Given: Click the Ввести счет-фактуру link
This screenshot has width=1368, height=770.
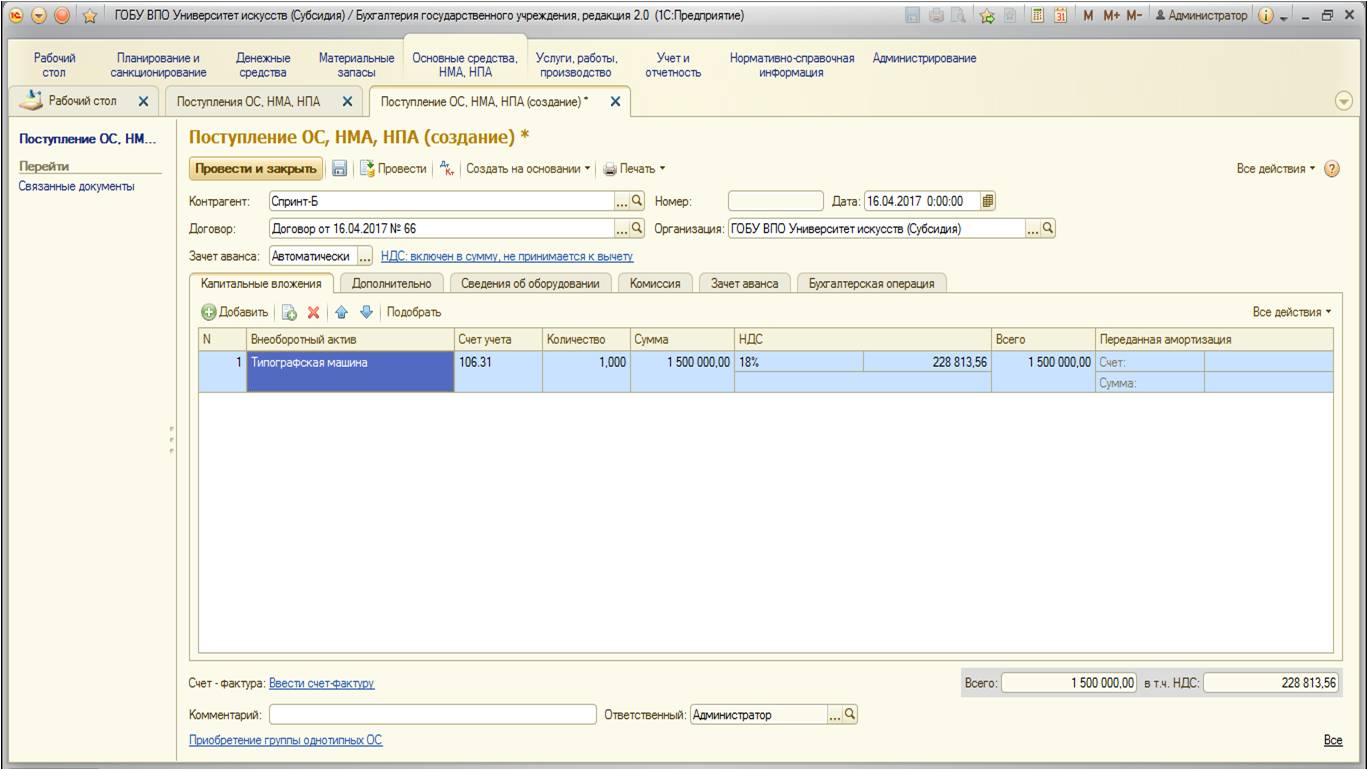Looking at the screenshot, I should (x=321, y=684).
